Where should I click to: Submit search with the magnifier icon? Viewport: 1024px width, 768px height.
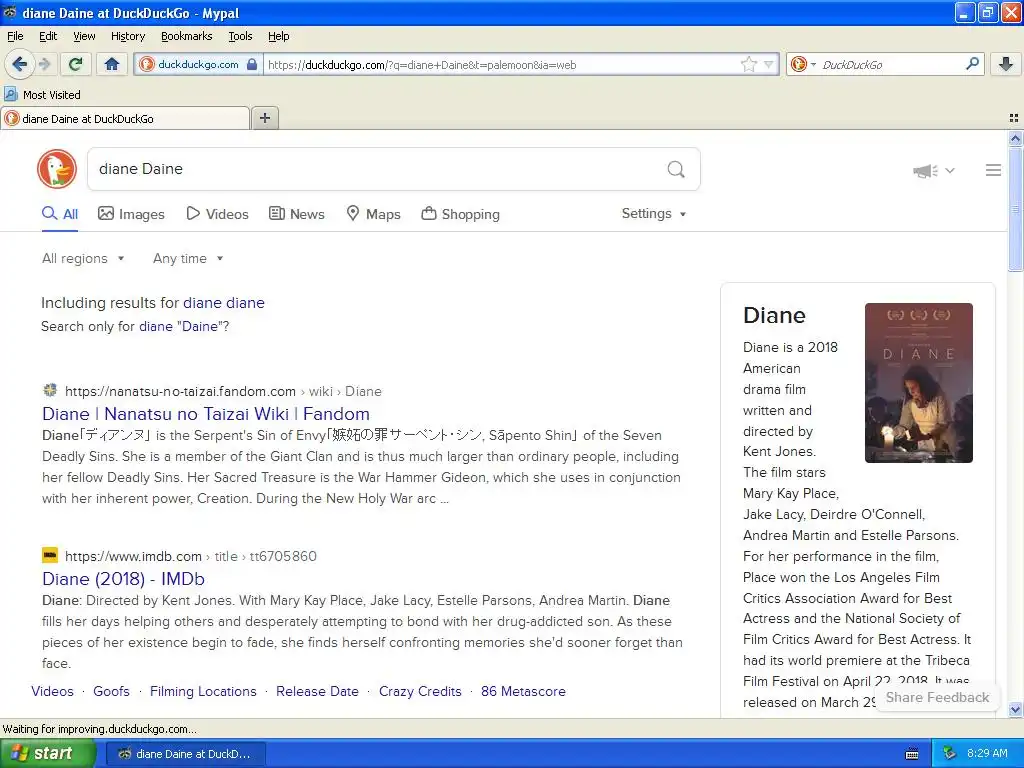[x=676, y=169]
